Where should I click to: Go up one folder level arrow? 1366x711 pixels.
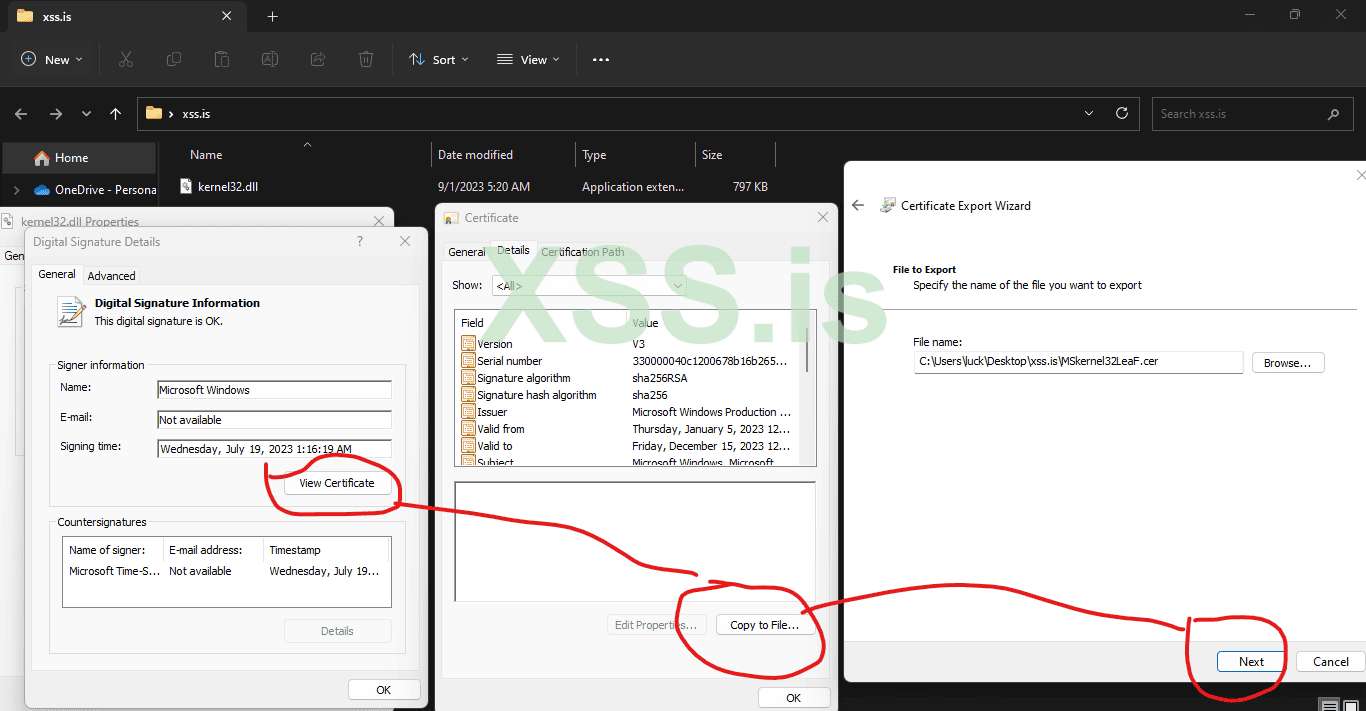[116, 114]
